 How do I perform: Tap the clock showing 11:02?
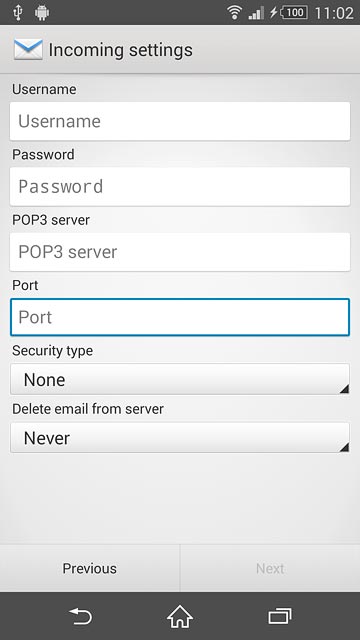point(334,13)
